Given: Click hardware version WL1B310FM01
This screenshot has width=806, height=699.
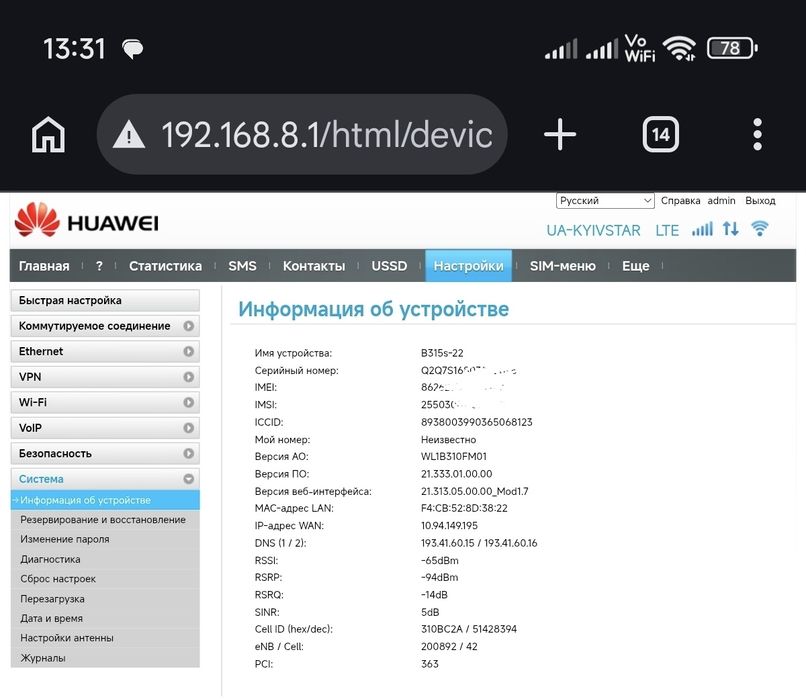Looking at the screenshot, I should pyautogui.click(x=454, y=456).
